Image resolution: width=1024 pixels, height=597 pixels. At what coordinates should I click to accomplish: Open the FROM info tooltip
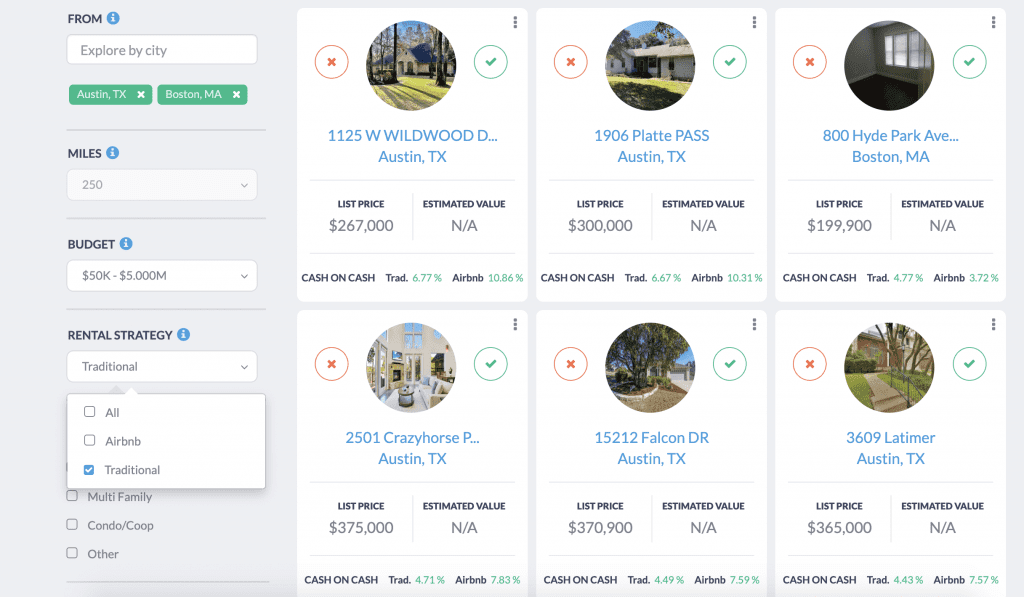pyautogui.click(x=111, y=17)
